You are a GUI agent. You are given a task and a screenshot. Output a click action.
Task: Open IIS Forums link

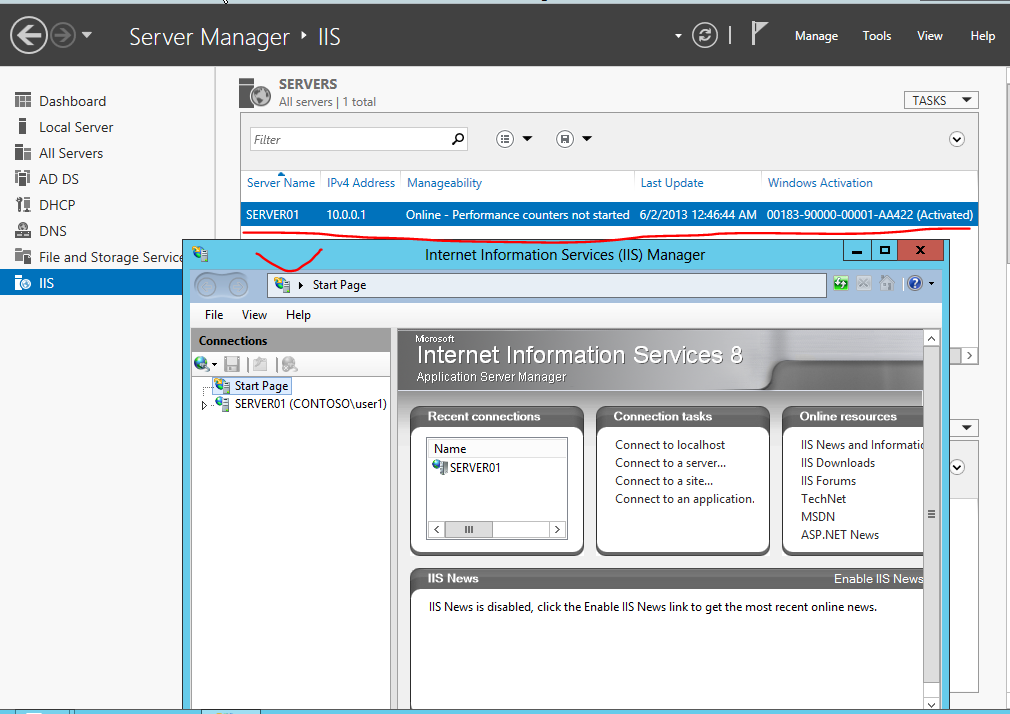pos(828,481)
